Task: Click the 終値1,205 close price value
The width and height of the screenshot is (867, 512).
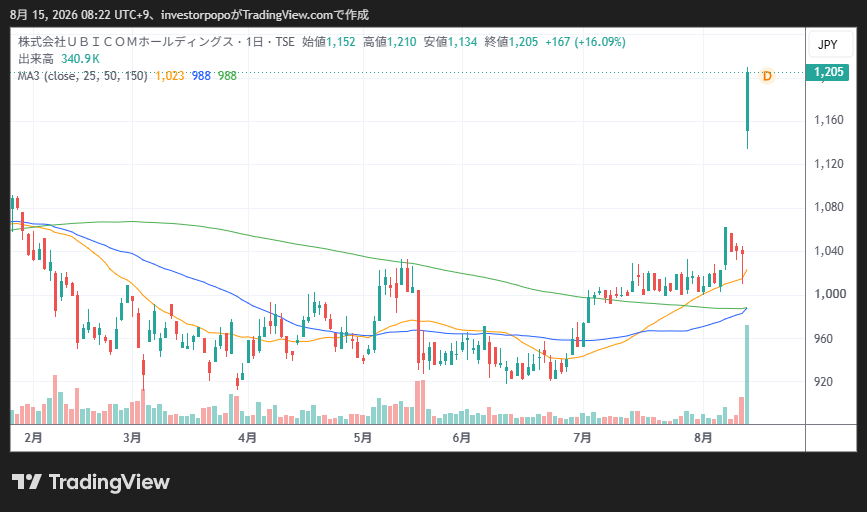Action: pyautogui.click(x=511, y=42)
